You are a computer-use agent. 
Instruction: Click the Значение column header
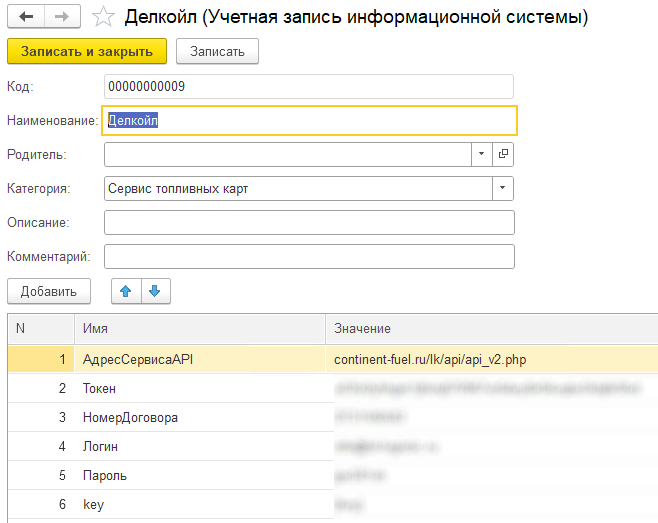tap(490, 328)
